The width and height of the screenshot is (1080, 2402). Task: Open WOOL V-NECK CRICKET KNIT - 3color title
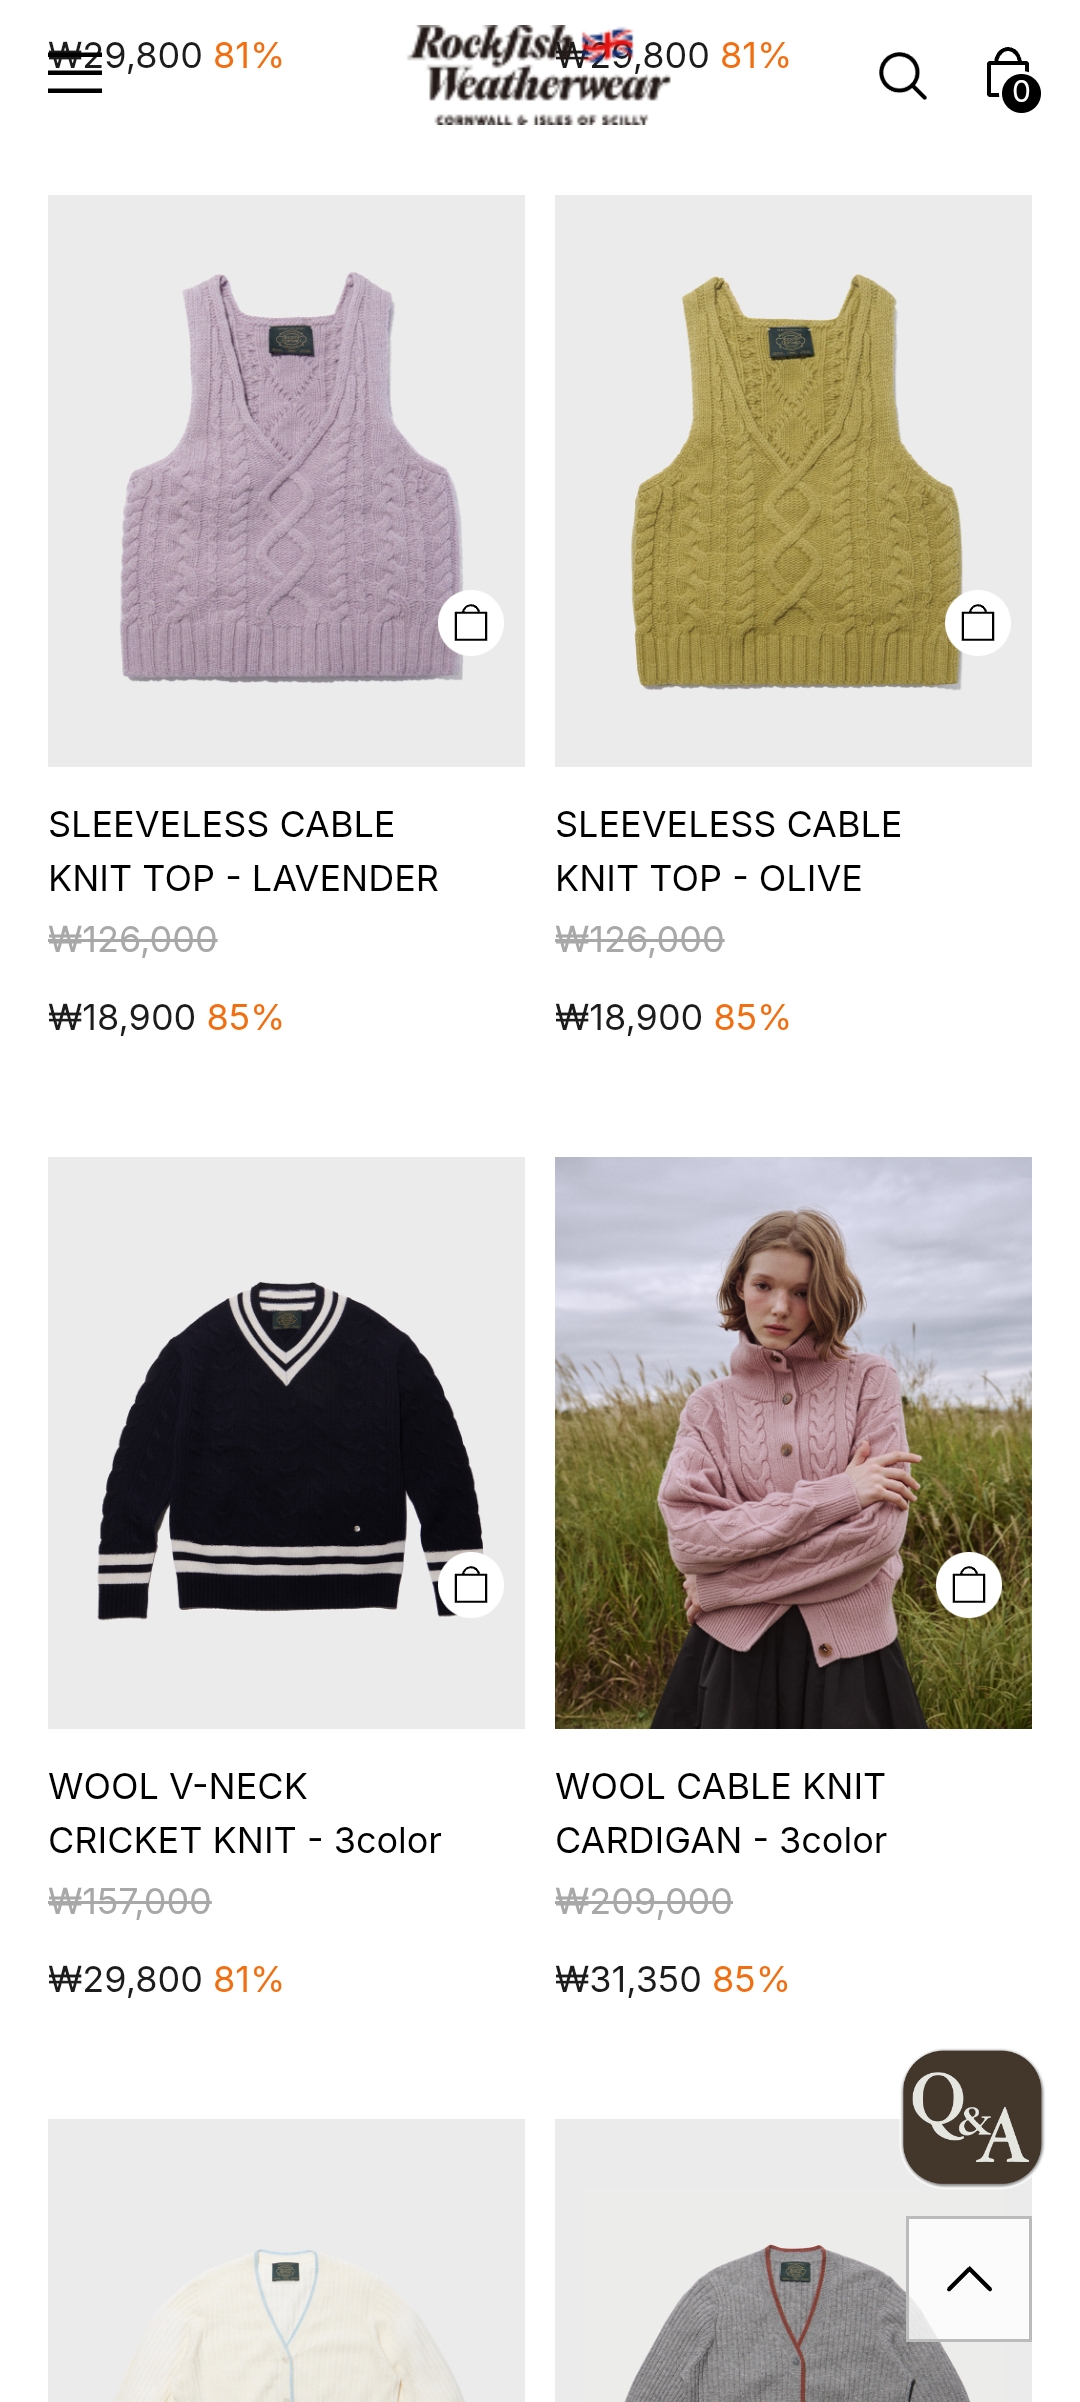pyautogui.click(x=245, y=1813)
